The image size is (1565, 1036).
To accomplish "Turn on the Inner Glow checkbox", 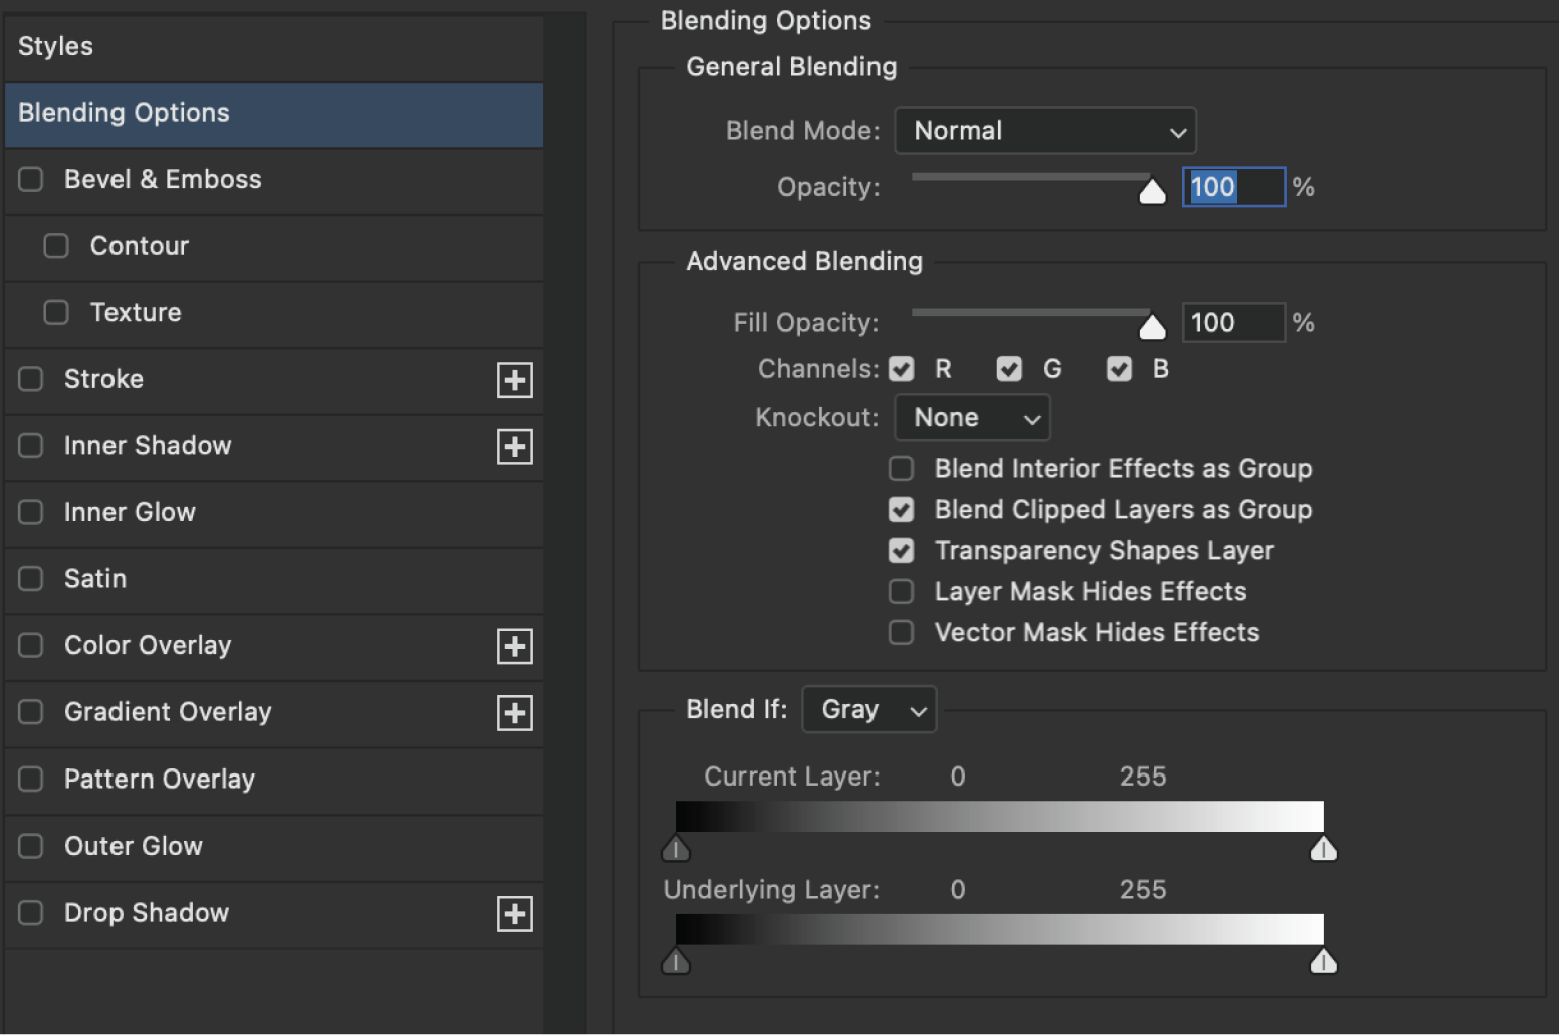I will (31, 512).
